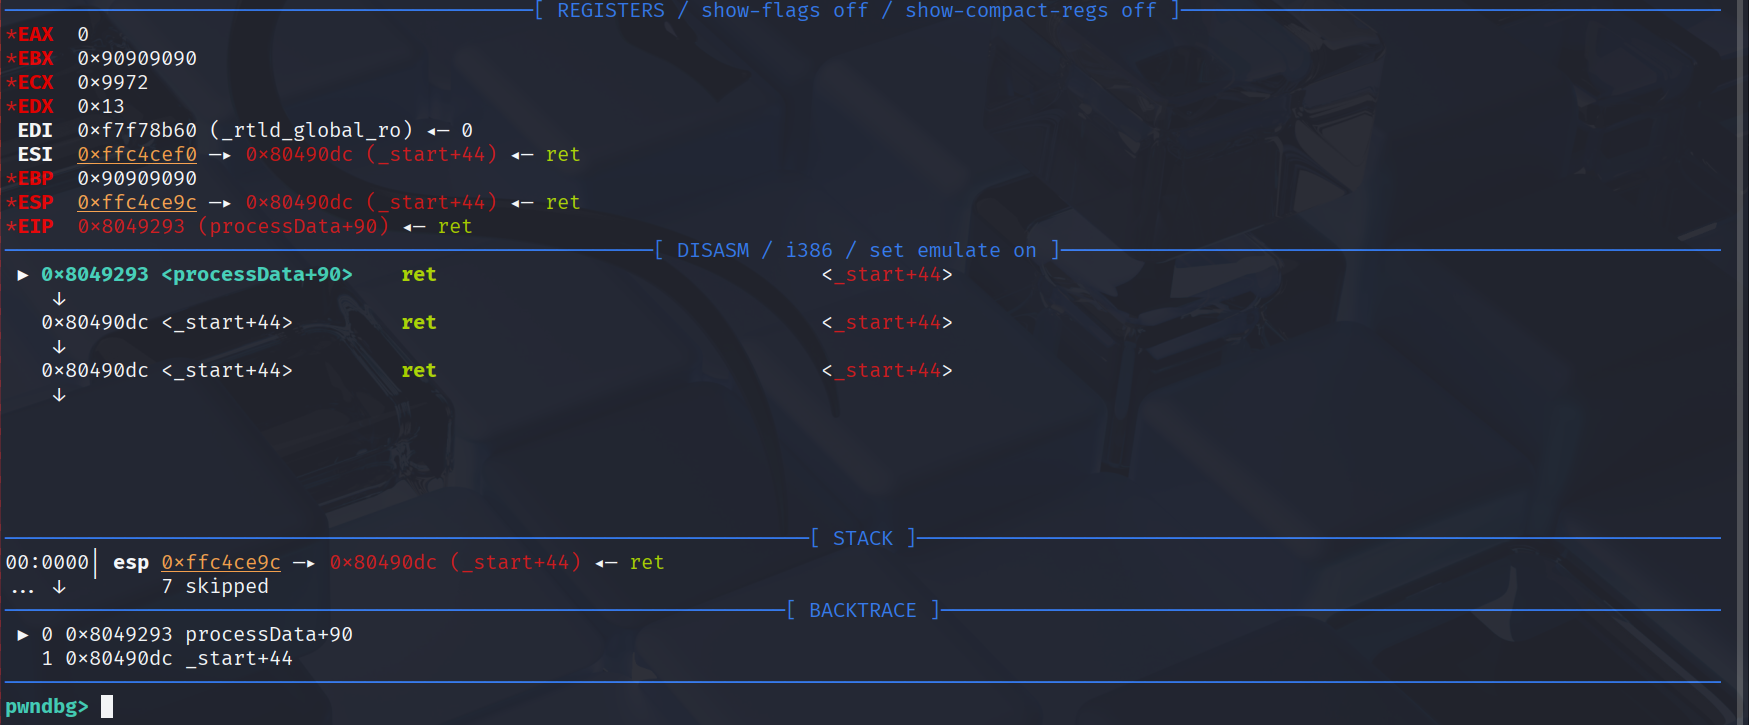The width and height of the screenshot is (1749, 725).
Task: Click the changed-register asterisk next to EIP
Action: click(11, 227)
